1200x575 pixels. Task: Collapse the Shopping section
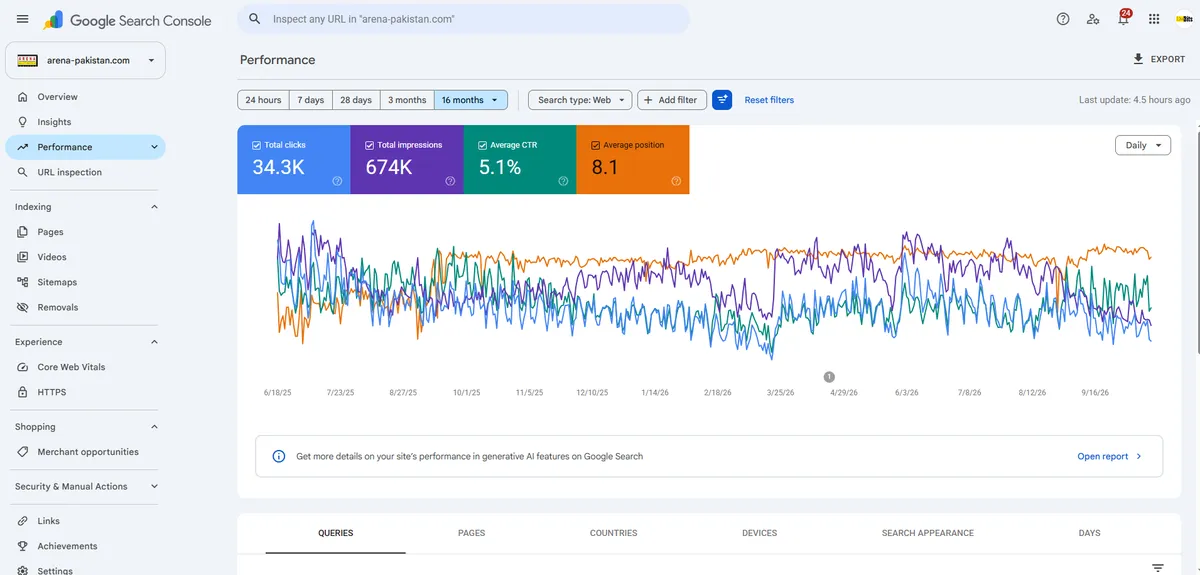coord(154,427)
